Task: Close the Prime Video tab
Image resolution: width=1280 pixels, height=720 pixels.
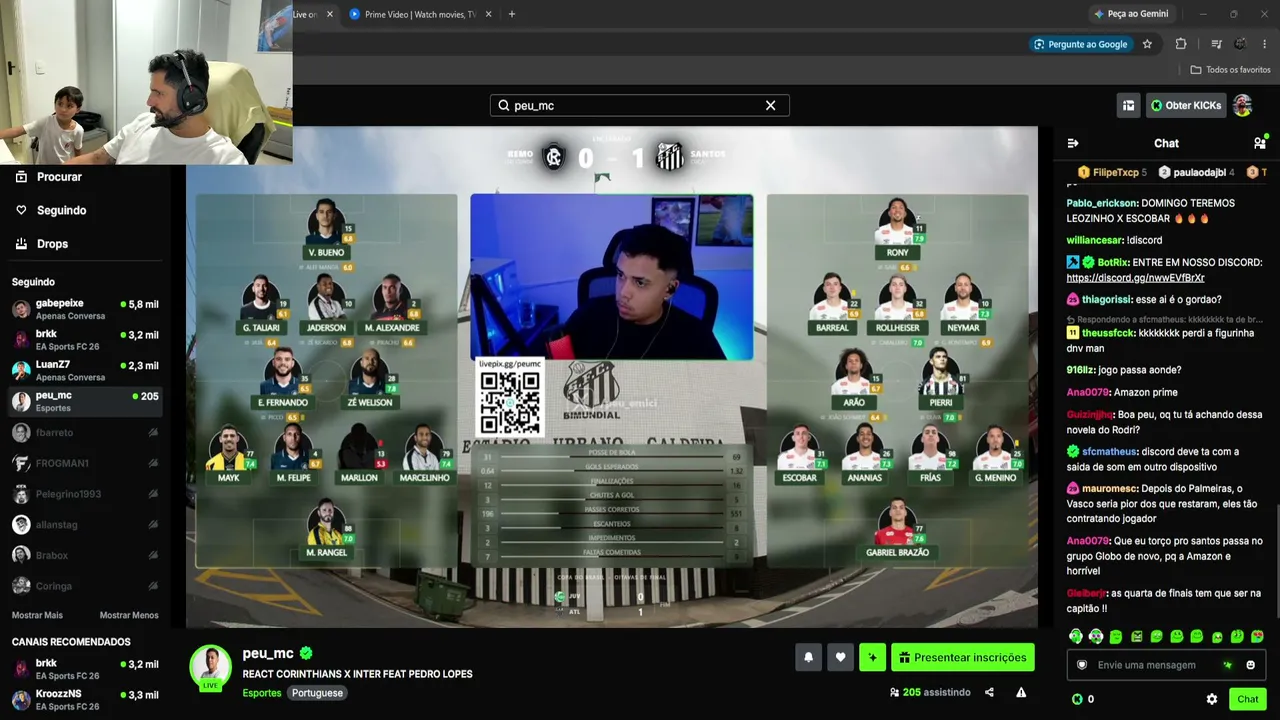Action: (488, 14)
